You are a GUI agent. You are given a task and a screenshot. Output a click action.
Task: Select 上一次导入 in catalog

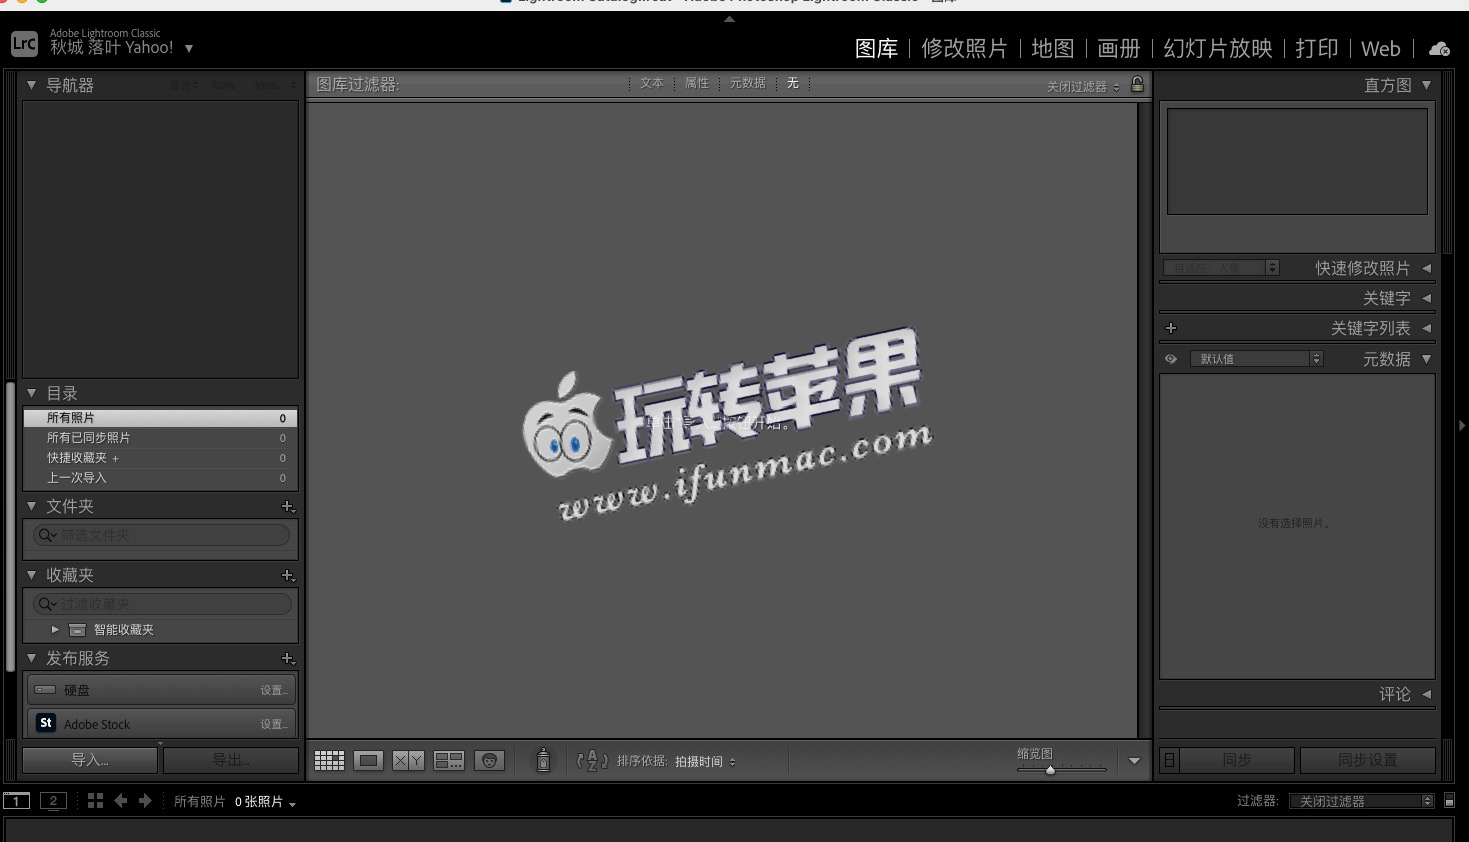[x=160, y=478]
